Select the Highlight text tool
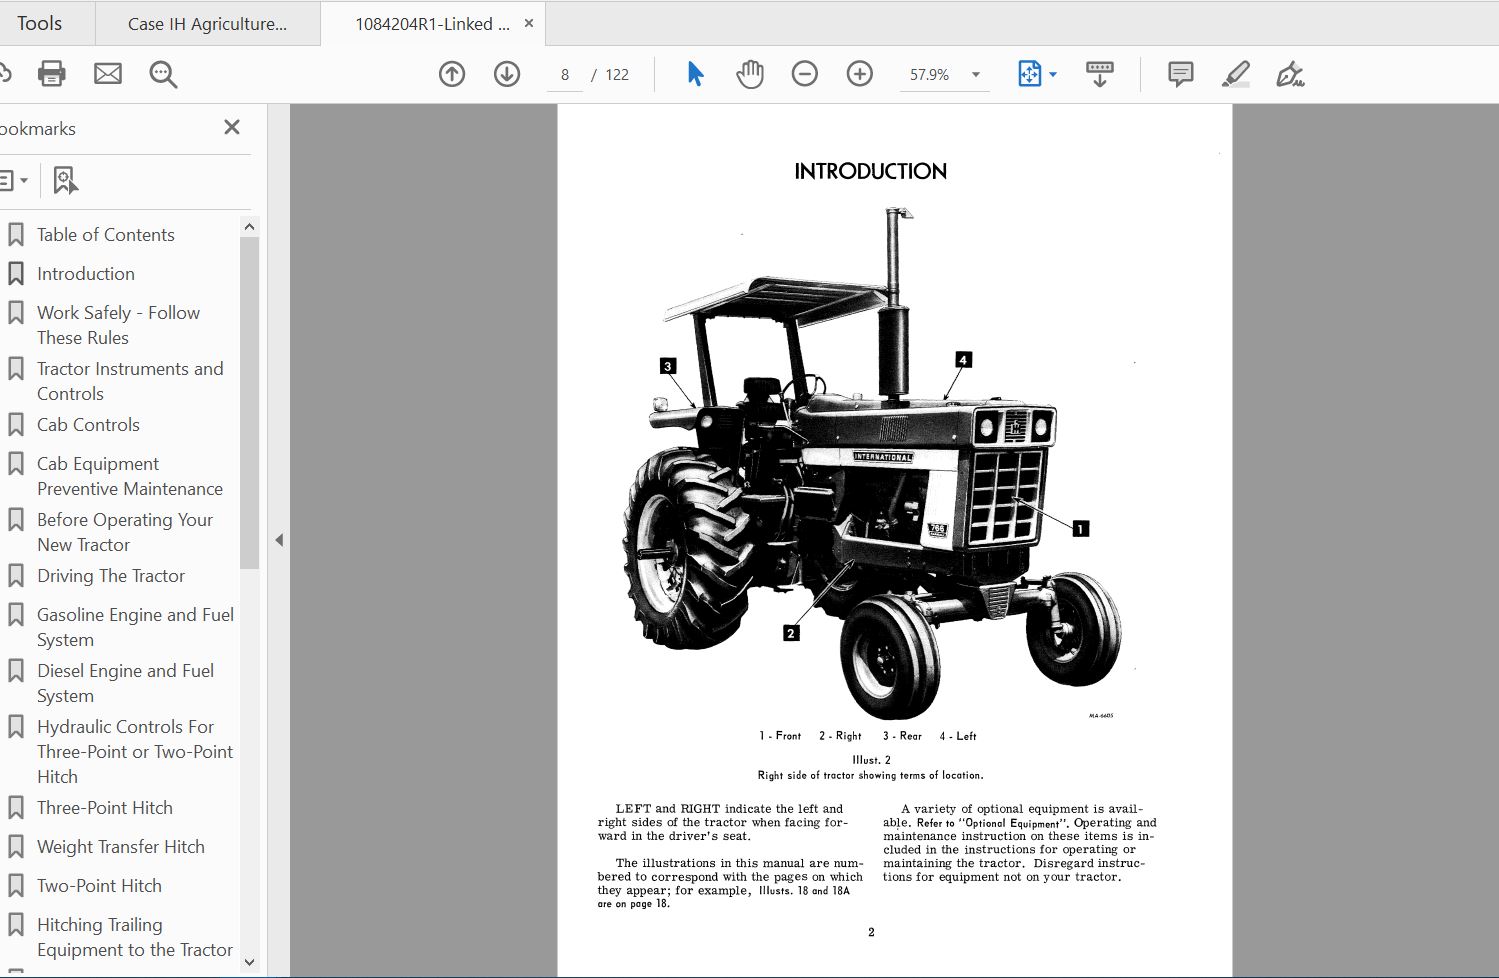The width and height of the screenshot is (1499, 978). click(1235, 73)
